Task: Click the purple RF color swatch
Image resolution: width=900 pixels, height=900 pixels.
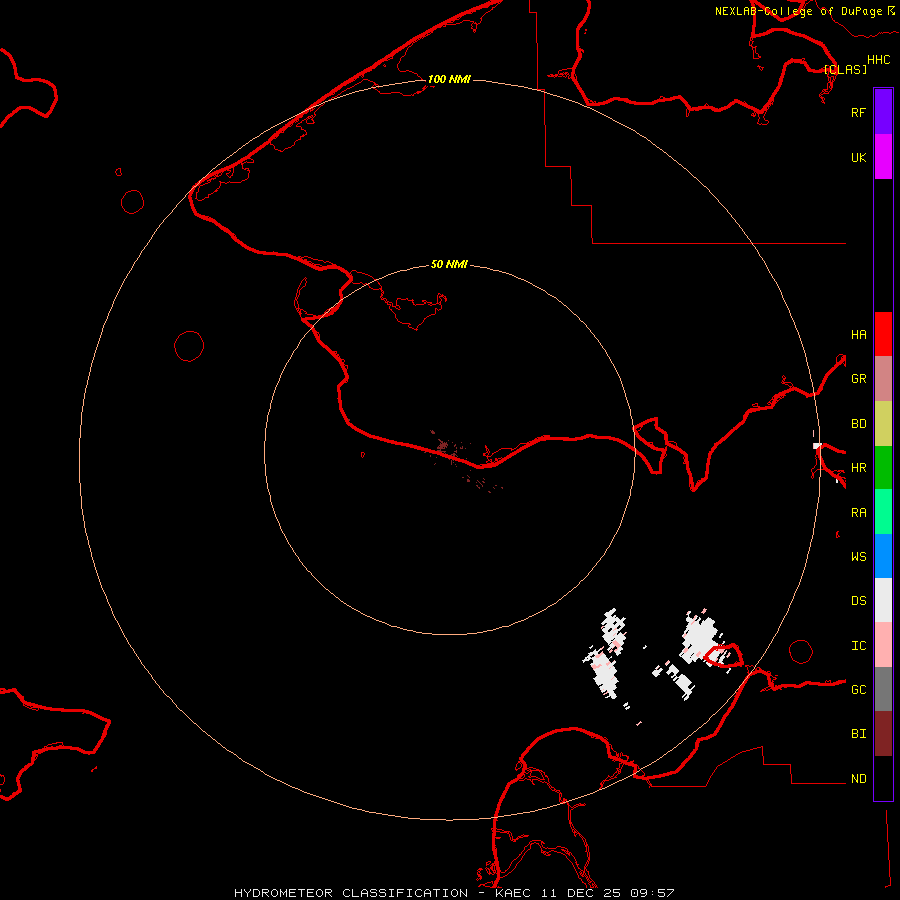Action: (x=883, y=112)
